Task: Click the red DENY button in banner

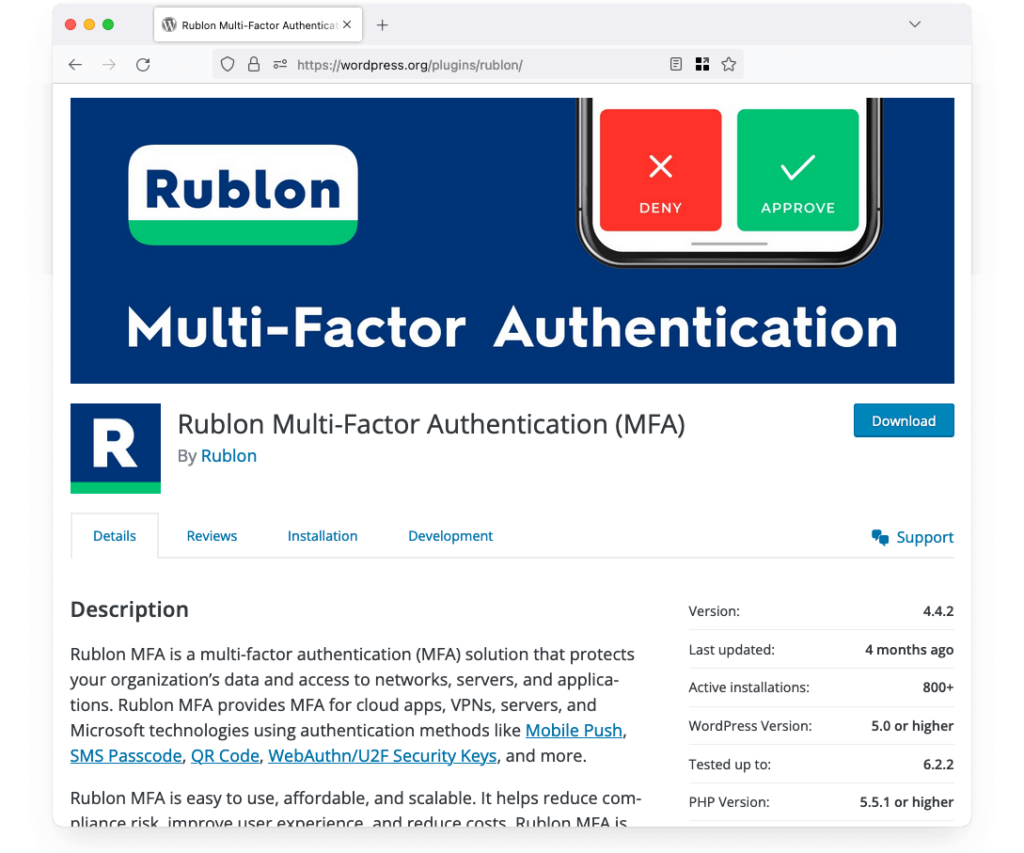Action: 660,170
